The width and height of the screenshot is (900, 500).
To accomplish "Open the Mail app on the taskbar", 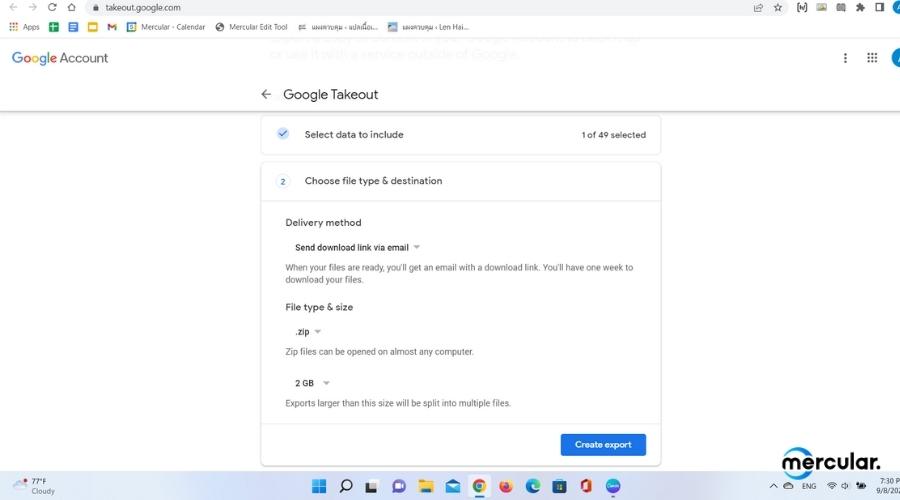I will pyautogui.click(x=453, y=486).
